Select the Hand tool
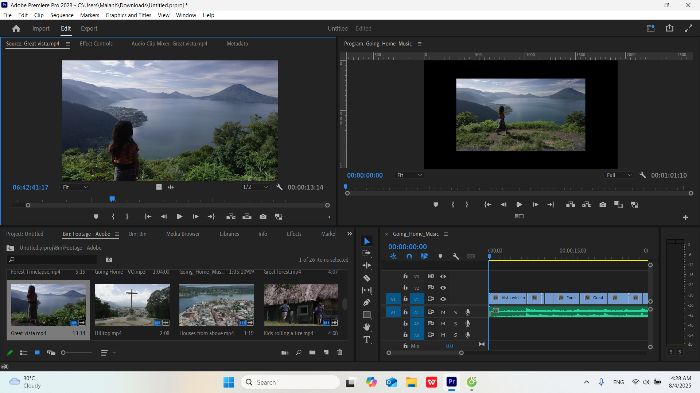This screenshot has height=393, width=700. click(x=367, y=327)
